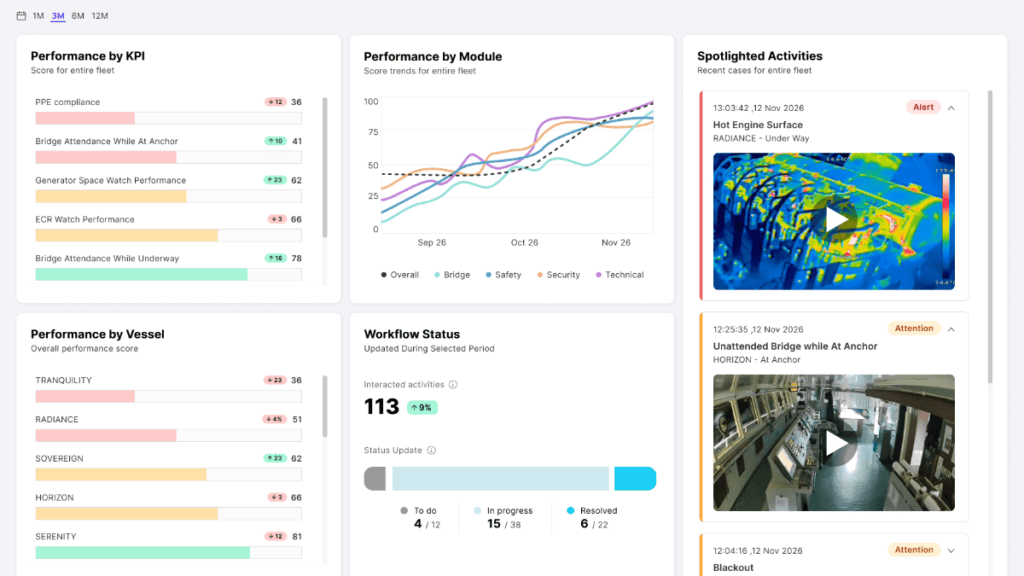This screenshot has height=576, width=1024.
Task: Toggle Security series in chart legend
Action: click(x=558, y=275)
